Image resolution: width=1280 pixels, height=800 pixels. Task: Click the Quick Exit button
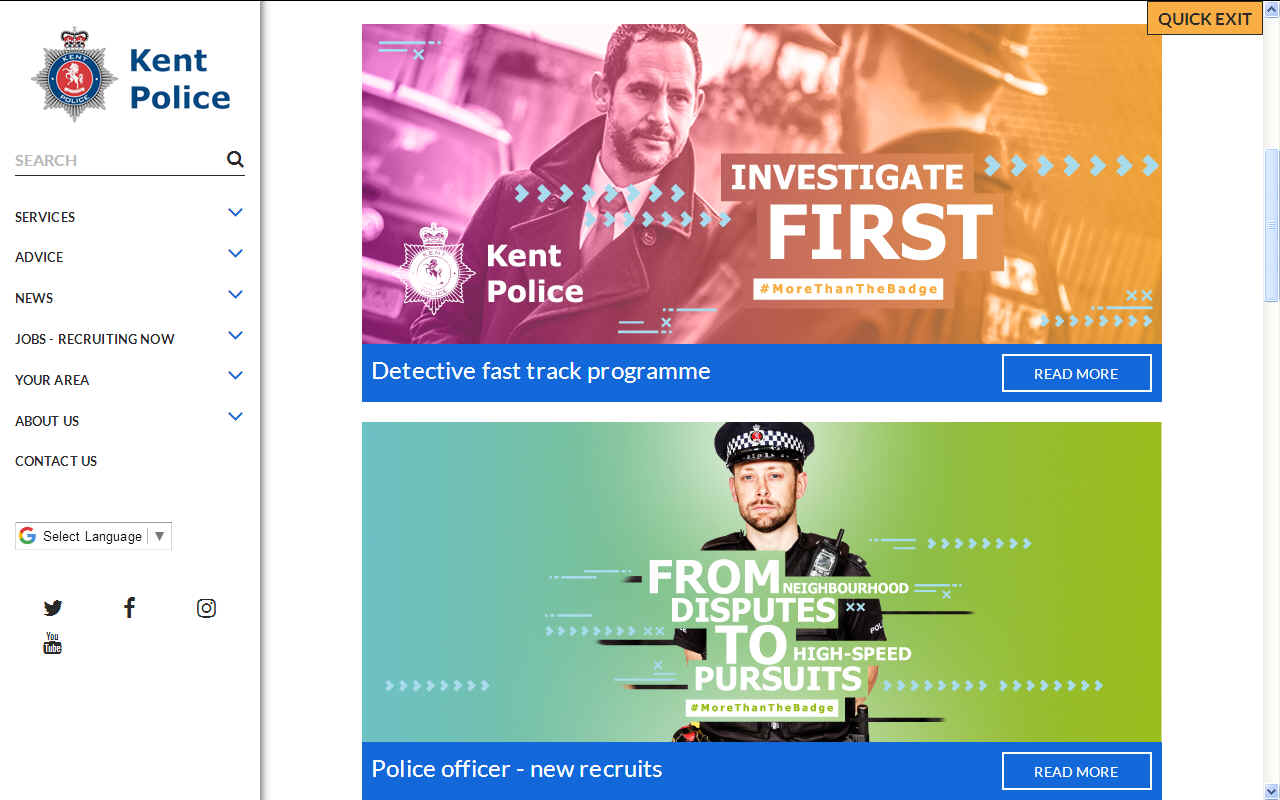coord(1205,18)
